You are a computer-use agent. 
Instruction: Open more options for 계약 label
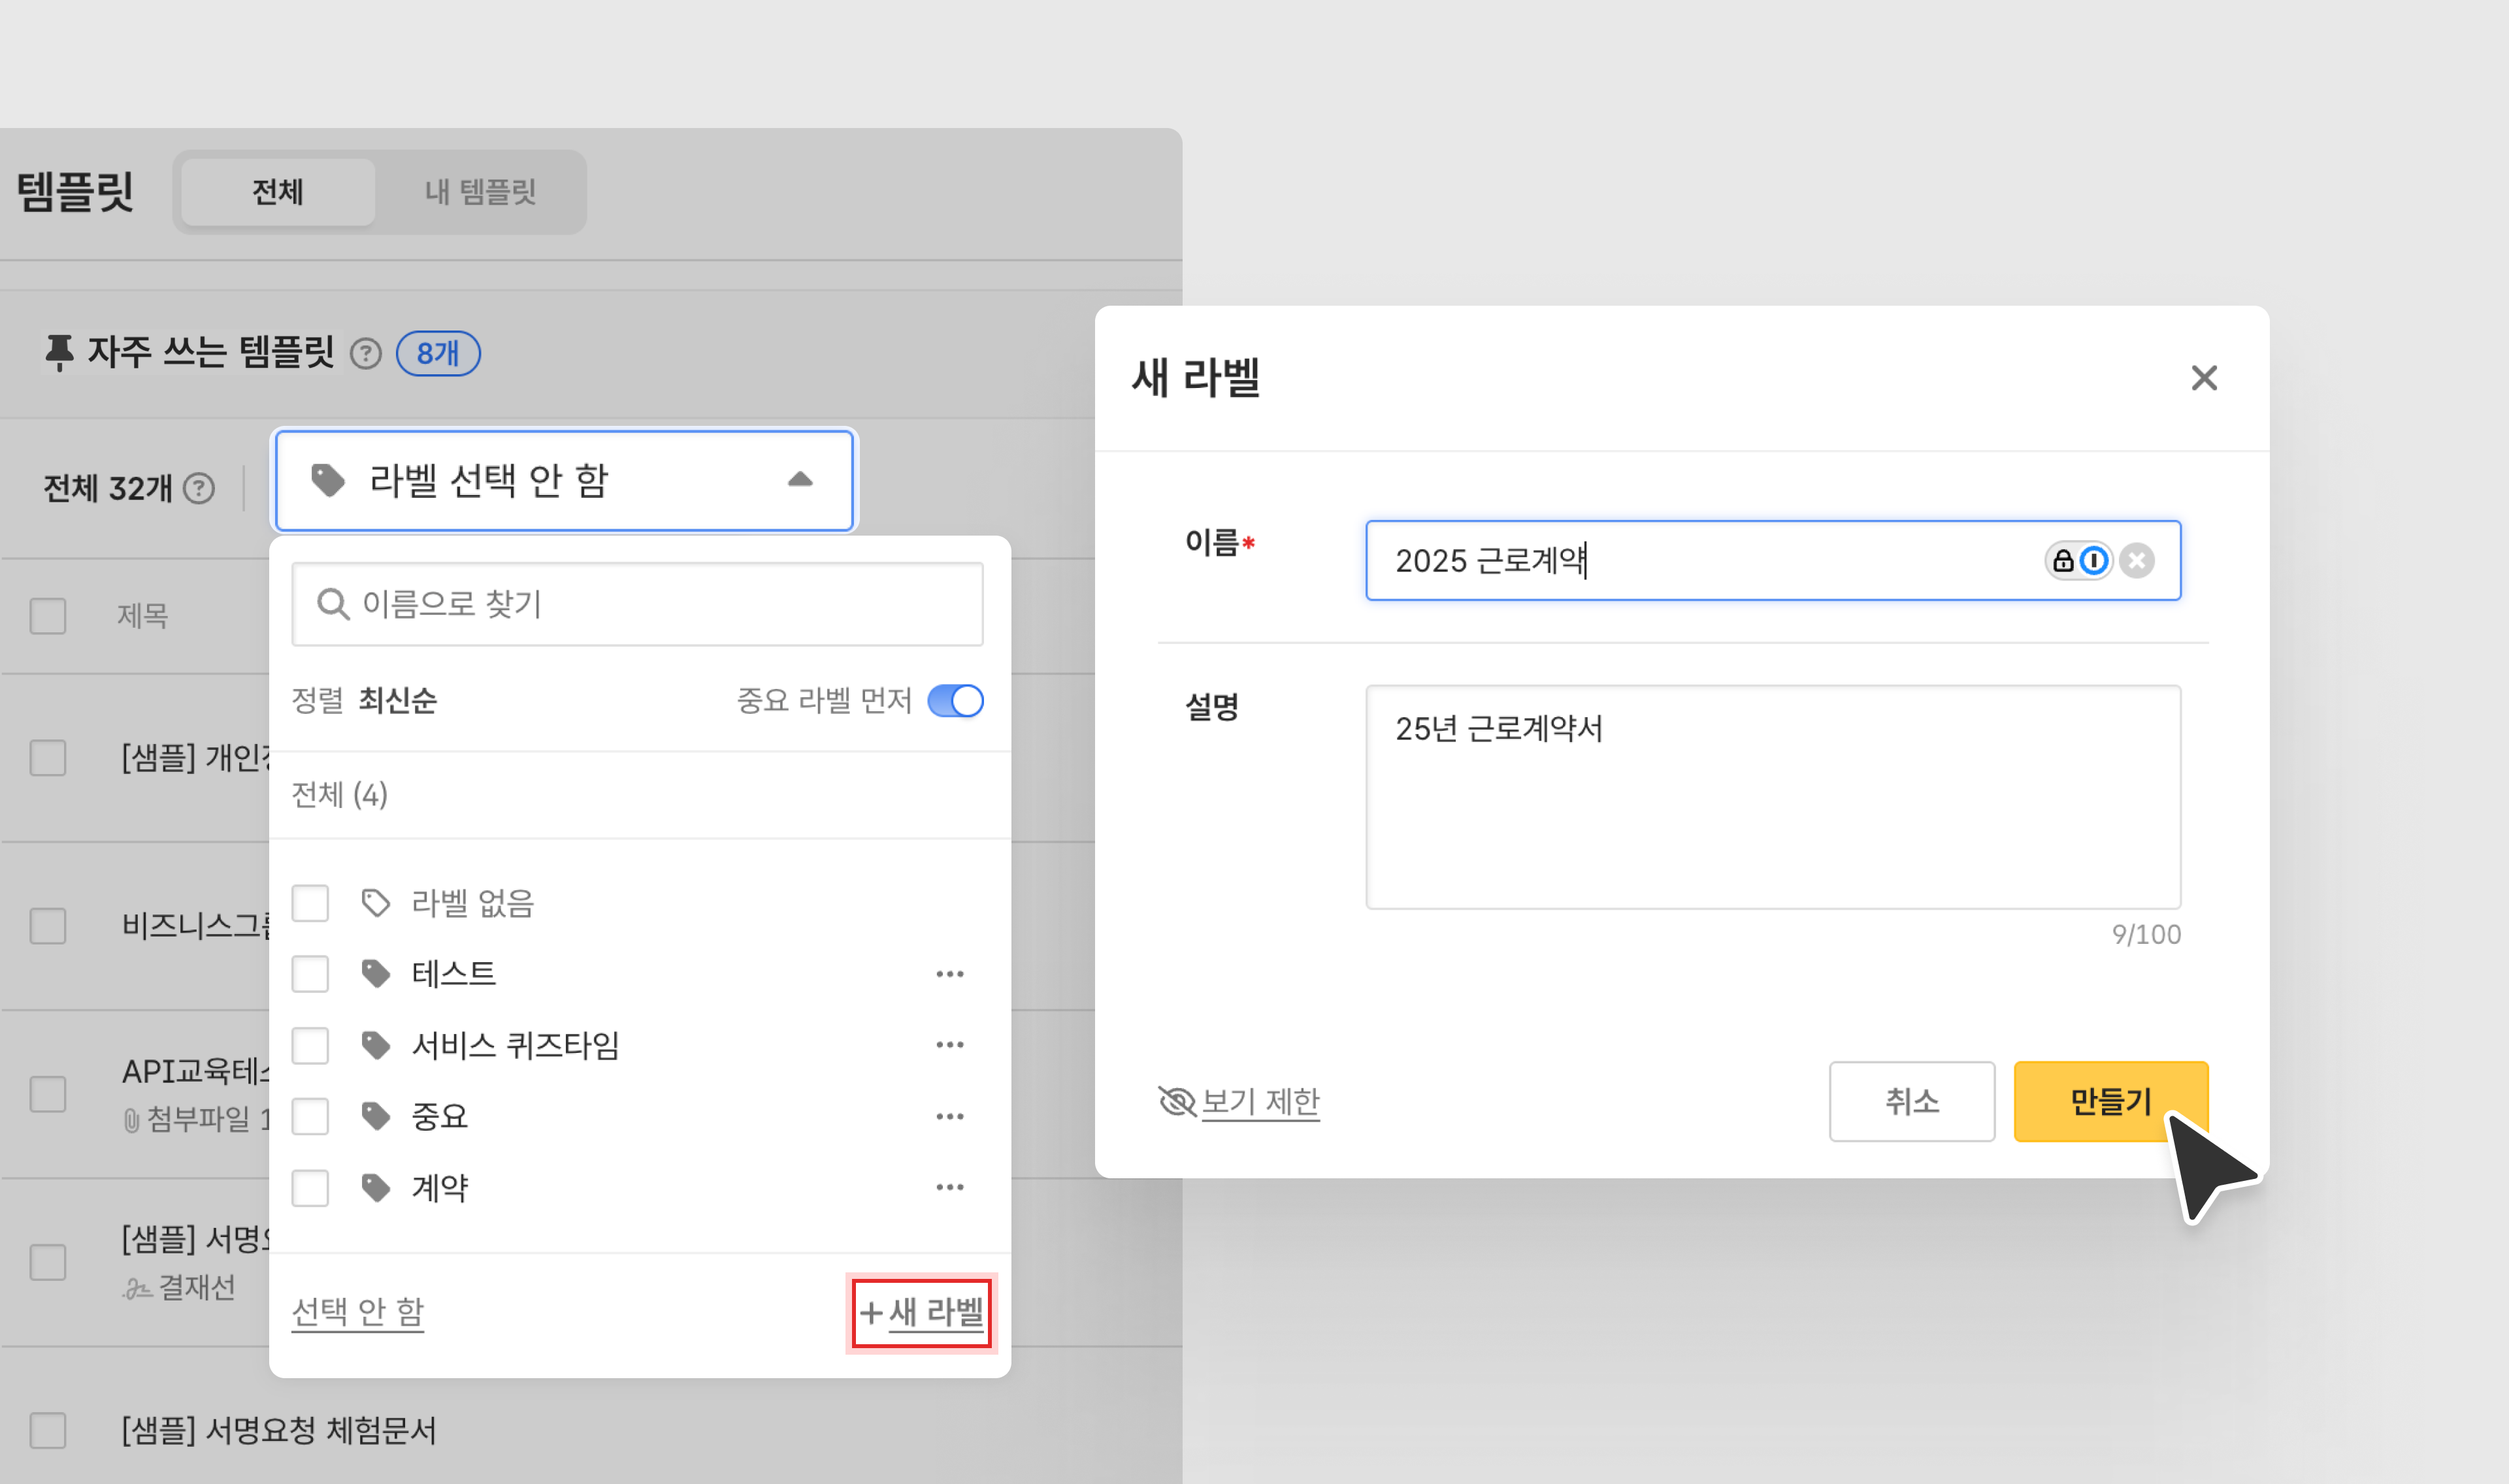click(949, 1187)
